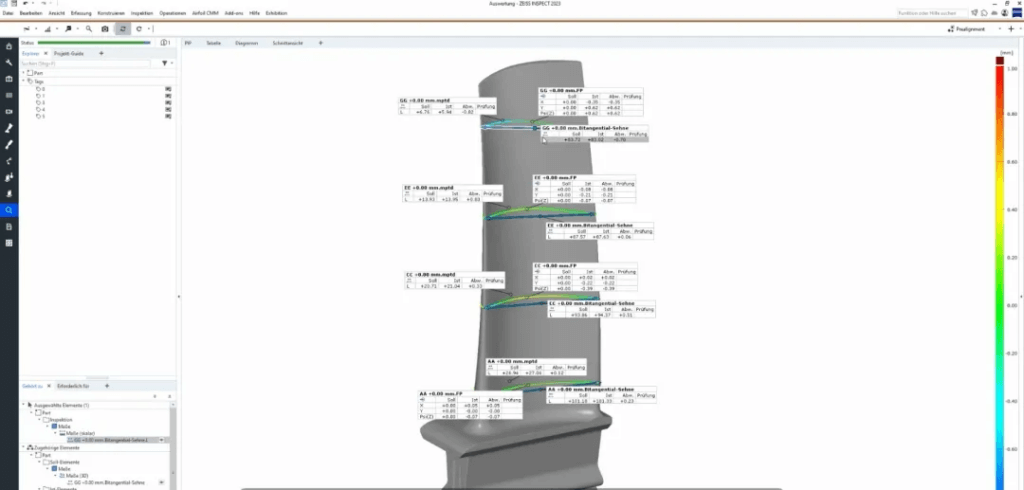The width and height of the screenshot is (1024, 490).
Task: Click the pin annotation toolbar icon
Action: pos(68,29)
